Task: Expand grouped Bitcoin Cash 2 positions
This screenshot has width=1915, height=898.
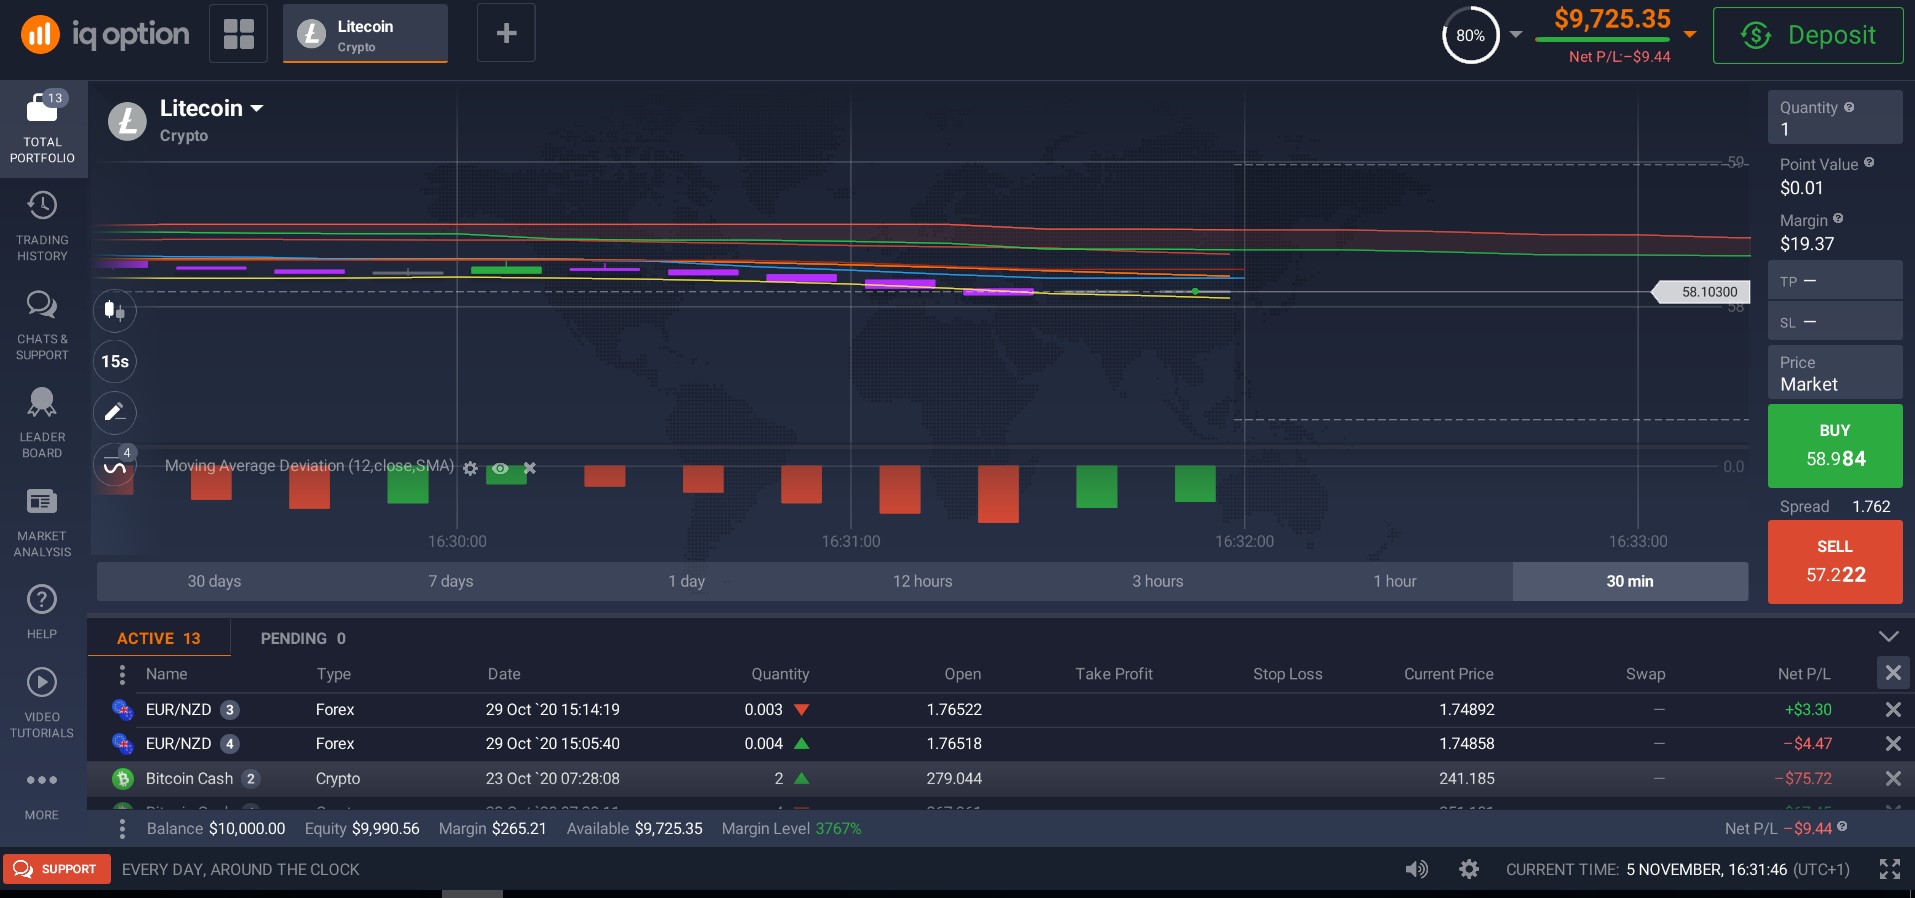Action: coord(251,778)
